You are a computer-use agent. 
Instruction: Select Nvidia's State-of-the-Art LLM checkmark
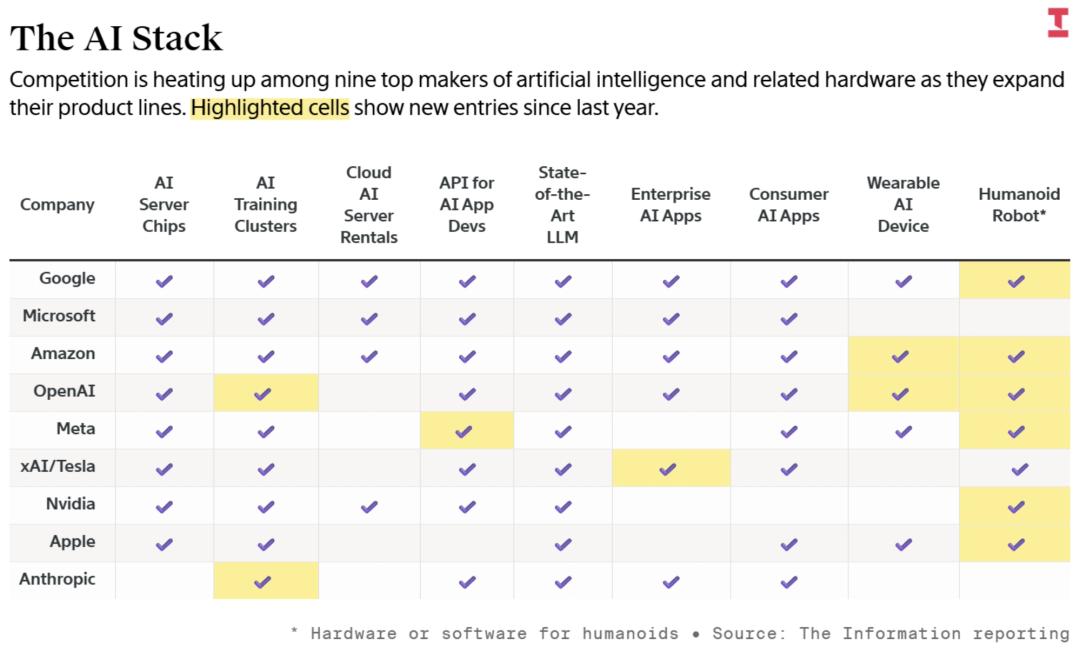click(562, 507)
